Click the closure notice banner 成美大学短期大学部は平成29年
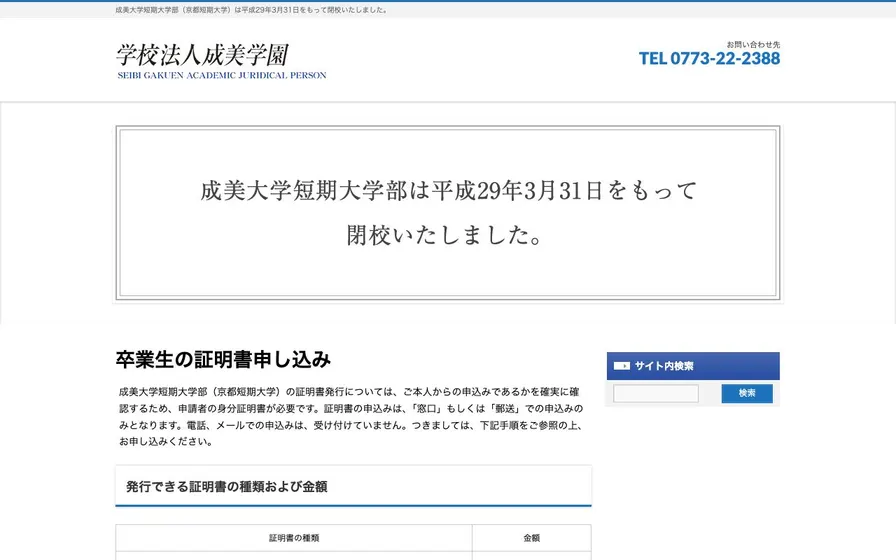The height and width of the screenshot is (560, 896). [448, 213]
